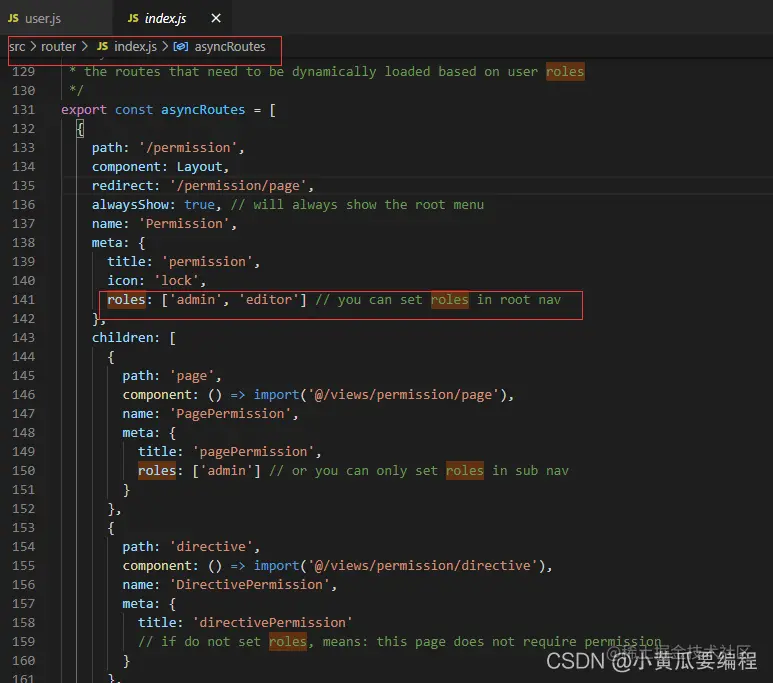
Task: Click highlighted 'roles' in line 129 comment
Action: (565, 72)
